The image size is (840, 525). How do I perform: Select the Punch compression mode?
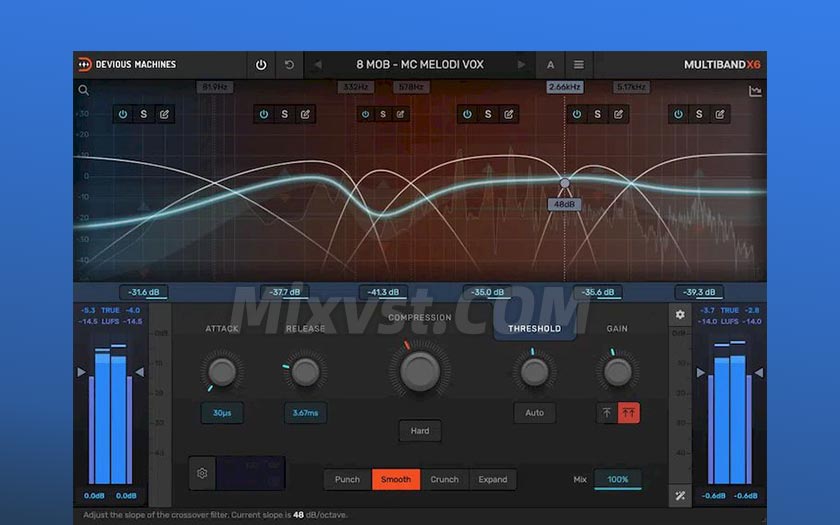347,479
